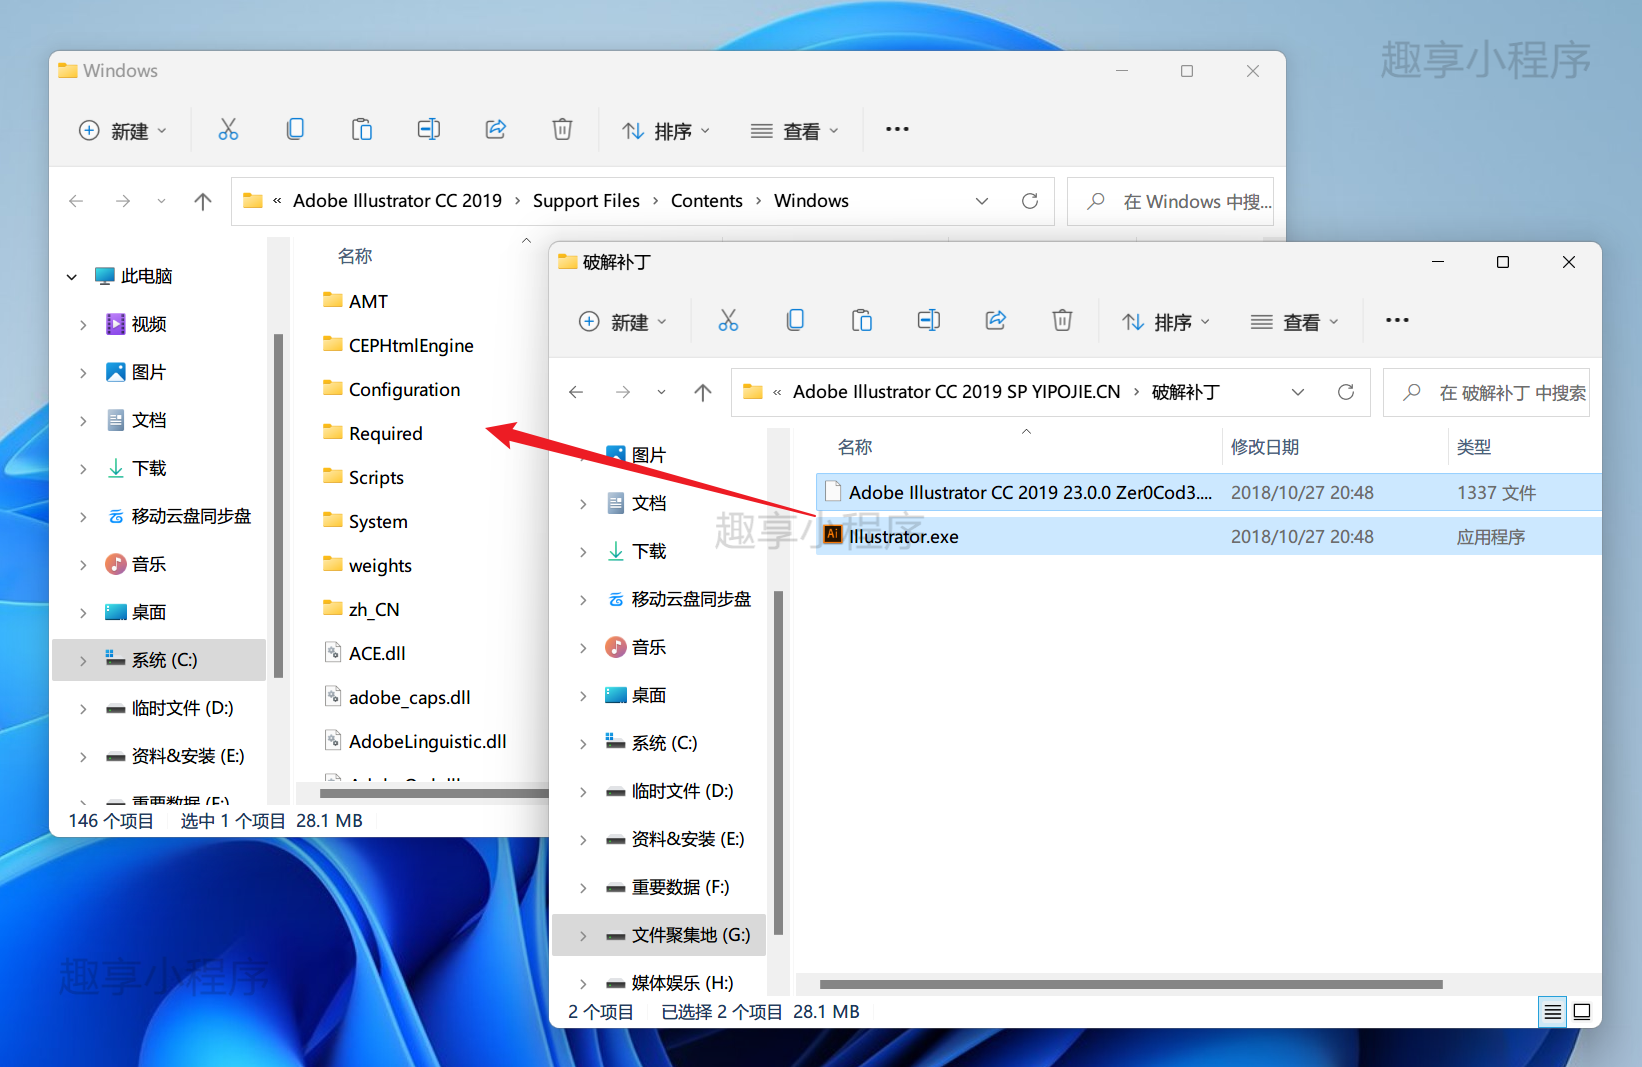The height and width of the screenshot is (1067, 1642).
Task: Click Paste icon in 破解补丁 window toolbar
Action: [x=862, y=320]
